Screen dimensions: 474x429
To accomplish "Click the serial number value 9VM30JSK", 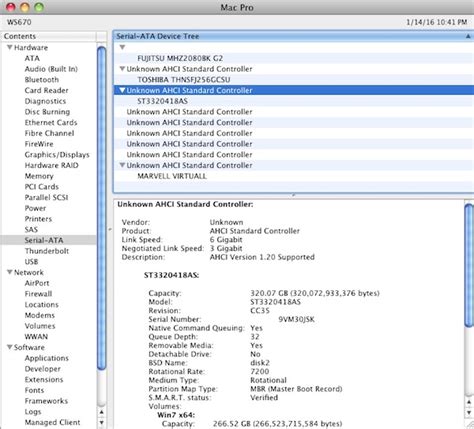I will tap(296, 319).
